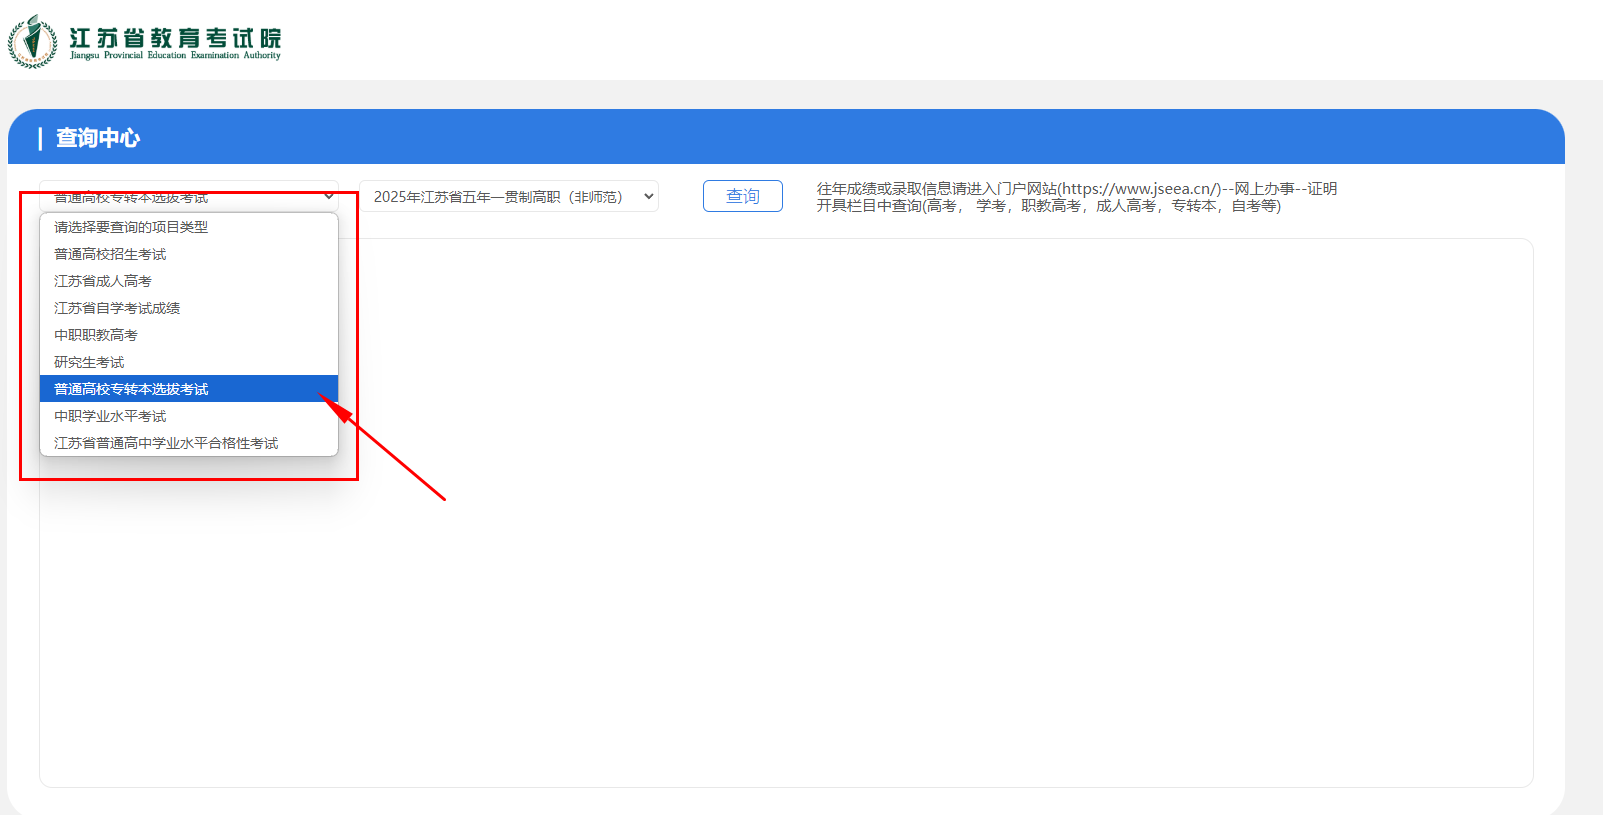Click the English subtitle under the logo
Screen dimensions: 1603x815
[x=175, y=56]
